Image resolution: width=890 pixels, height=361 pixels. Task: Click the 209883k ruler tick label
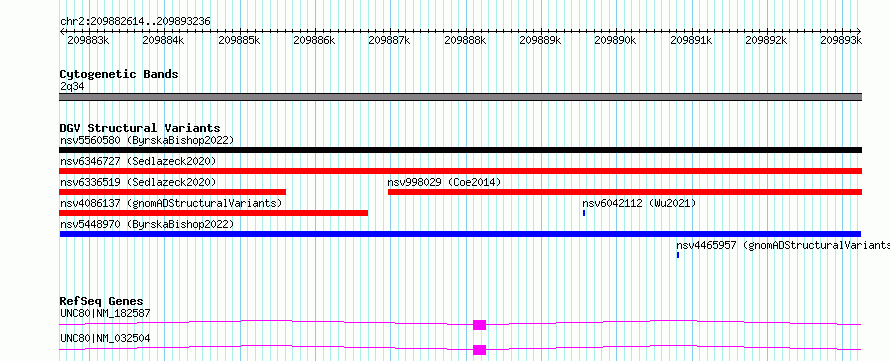pyautogui.click(x=89, y=40)
